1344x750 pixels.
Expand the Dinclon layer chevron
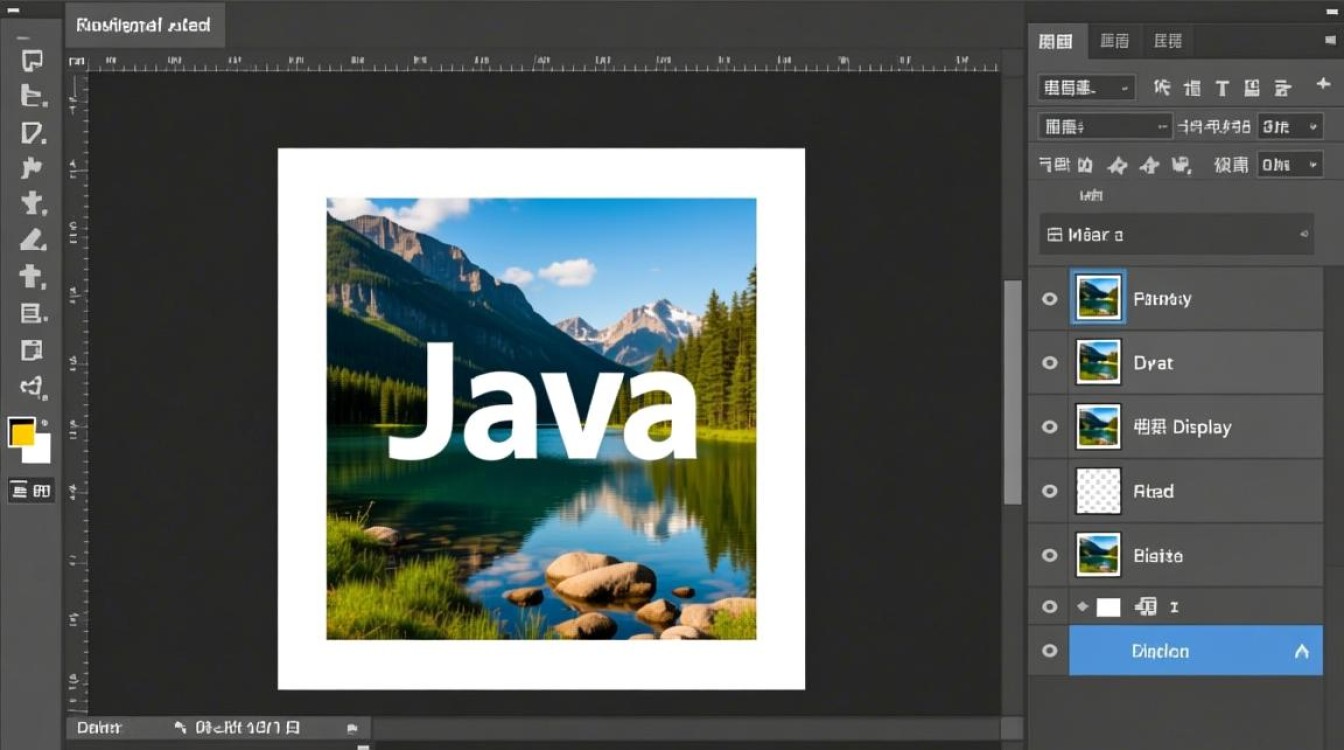coord(1301,651)
